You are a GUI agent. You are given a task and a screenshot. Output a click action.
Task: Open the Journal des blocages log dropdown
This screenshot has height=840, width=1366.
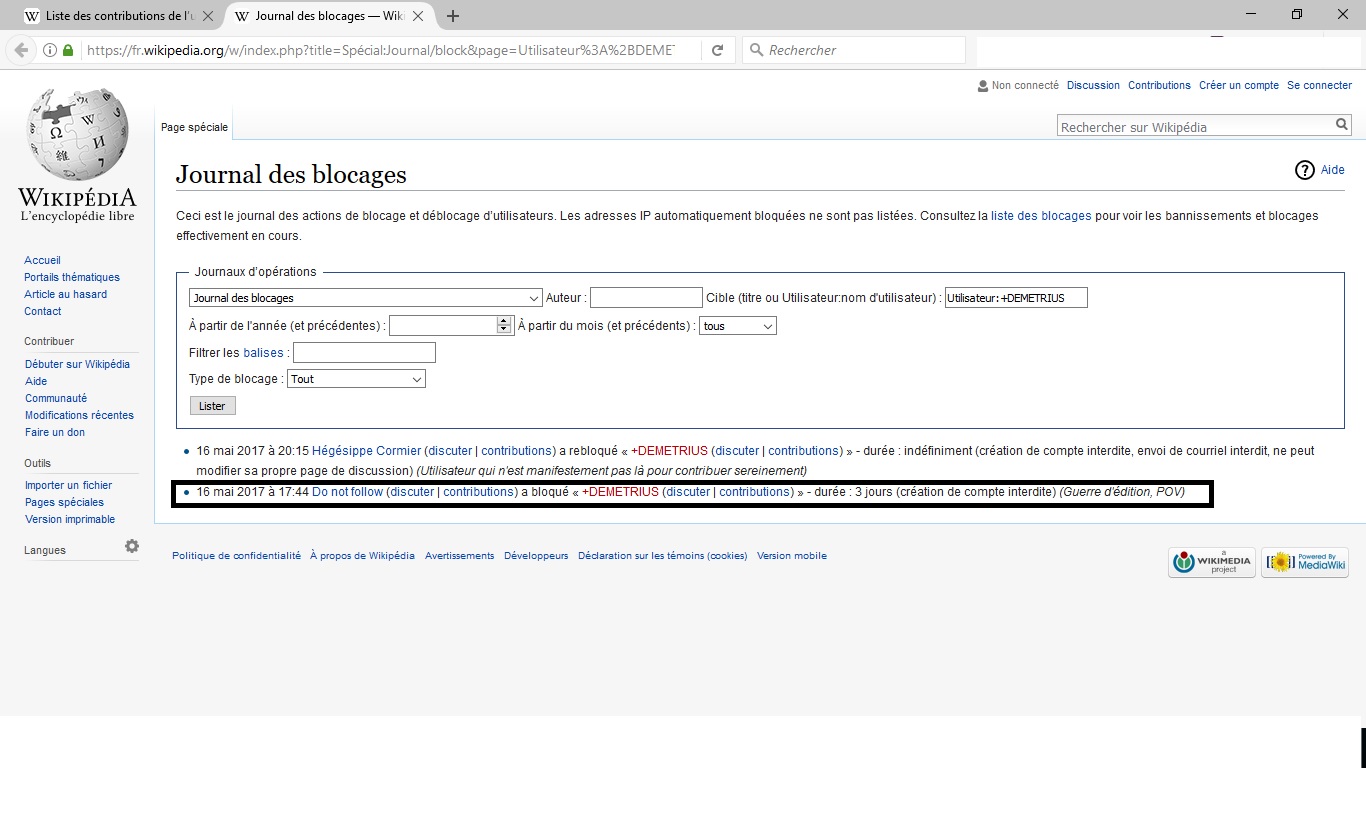pos(365,298)
